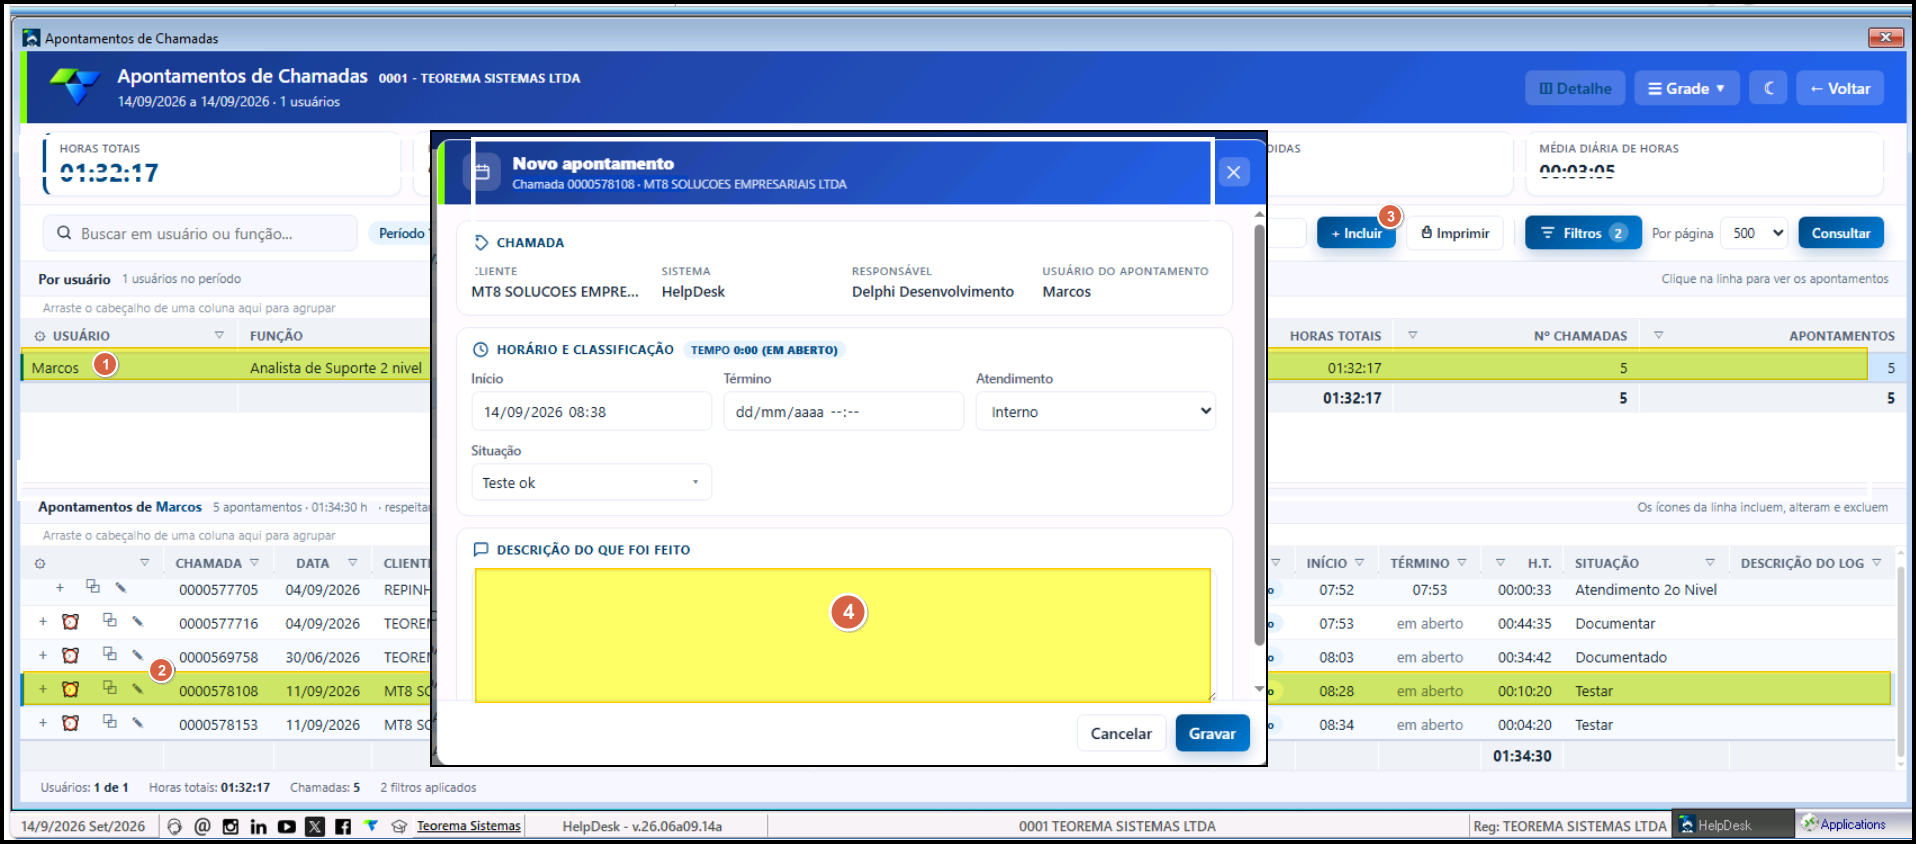Open the Facebook icon in status bar

pos(343,826)
